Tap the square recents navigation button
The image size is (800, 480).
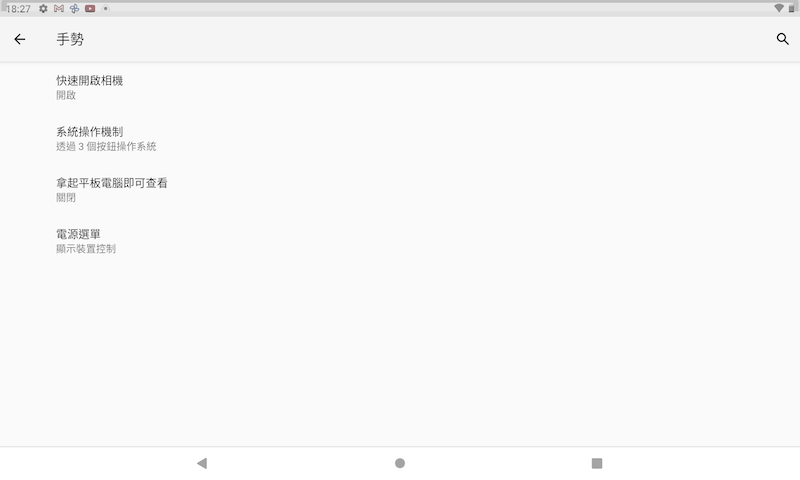click(597, 463)
